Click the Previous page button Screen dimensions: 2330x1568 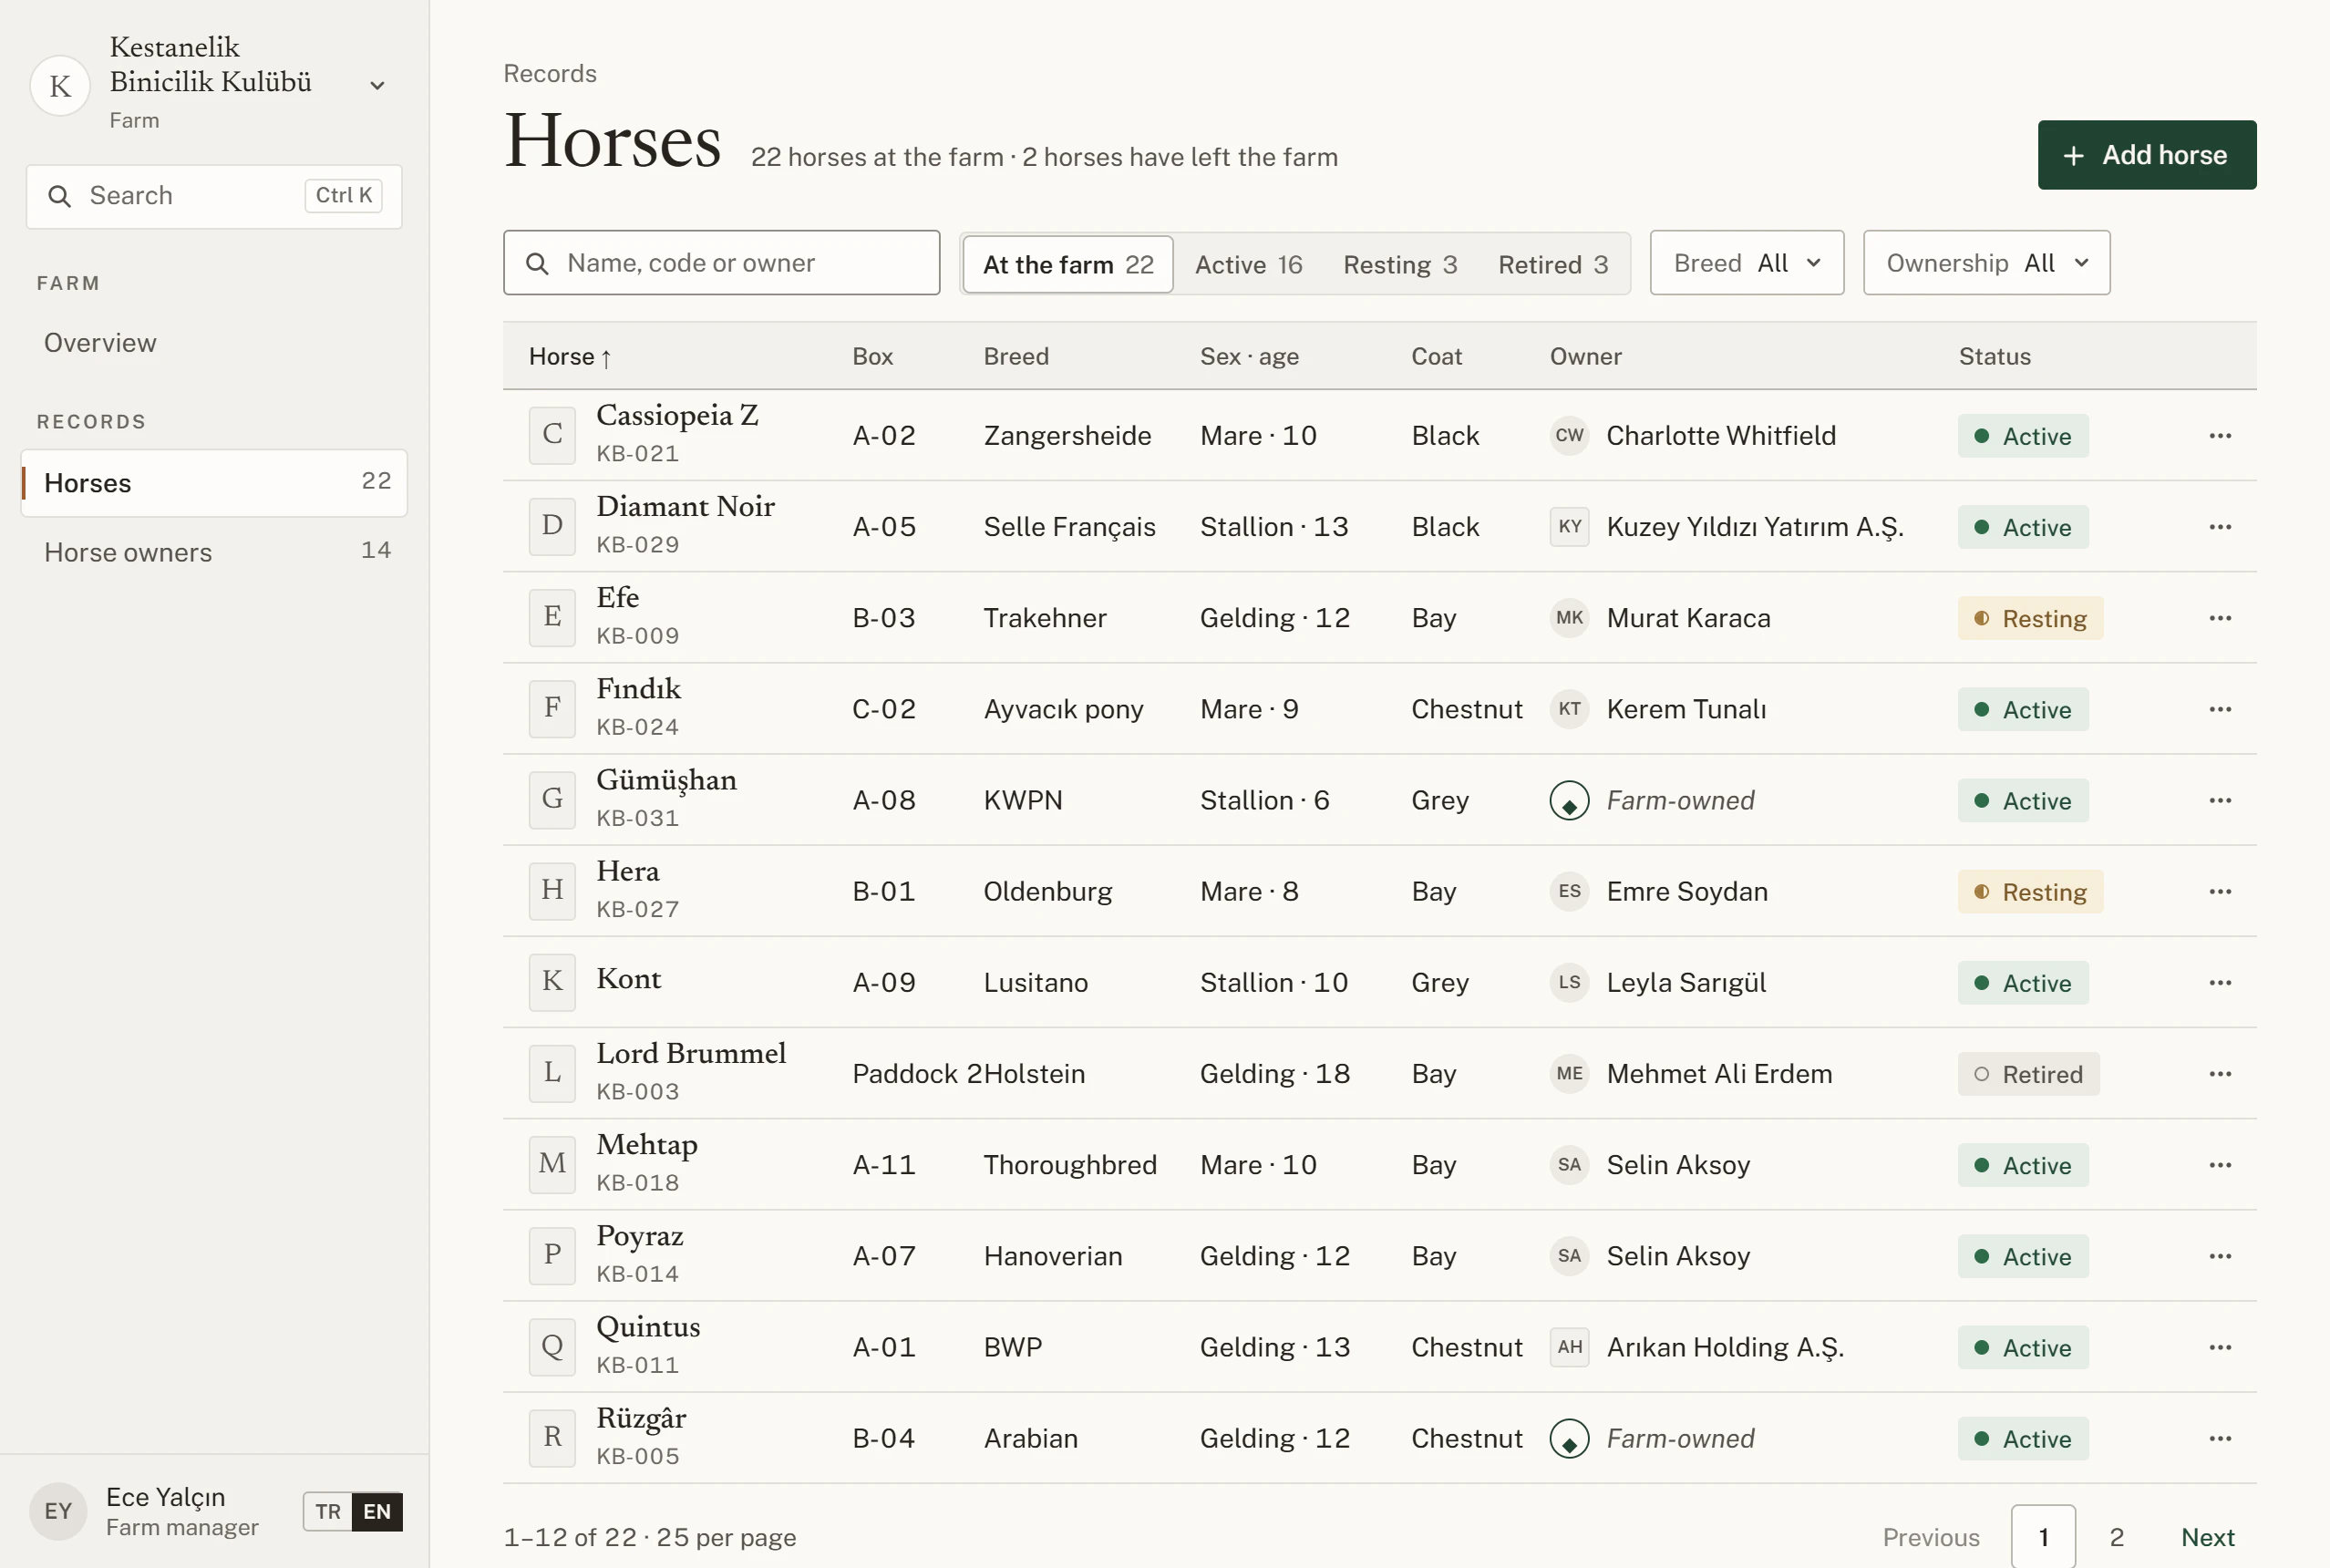pos(1930,1537)
